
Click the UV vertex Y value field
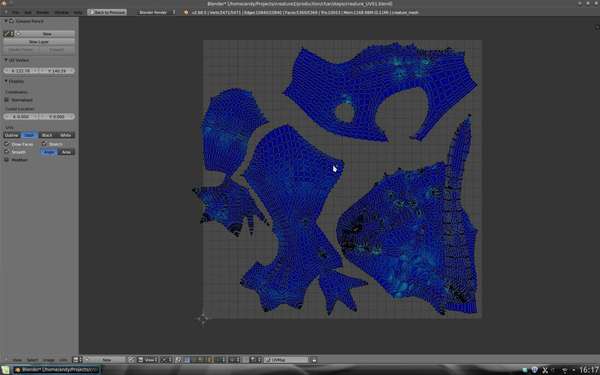click(x=57, y=71)
